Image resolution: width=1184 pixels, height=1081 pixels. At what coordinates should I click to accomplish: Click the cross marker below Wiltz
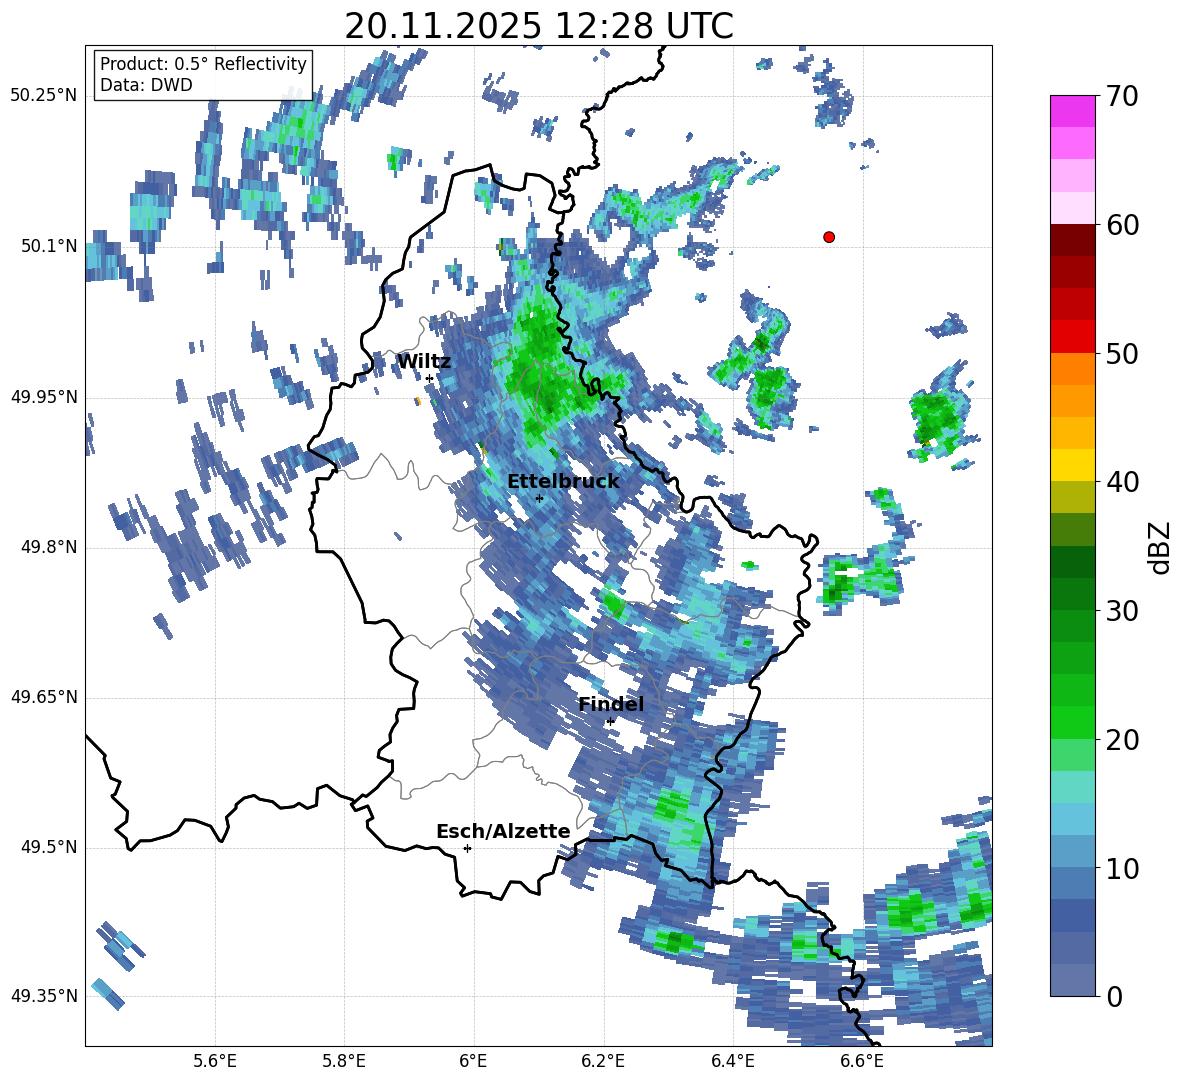pyautogui.click(x=429, y=378)
